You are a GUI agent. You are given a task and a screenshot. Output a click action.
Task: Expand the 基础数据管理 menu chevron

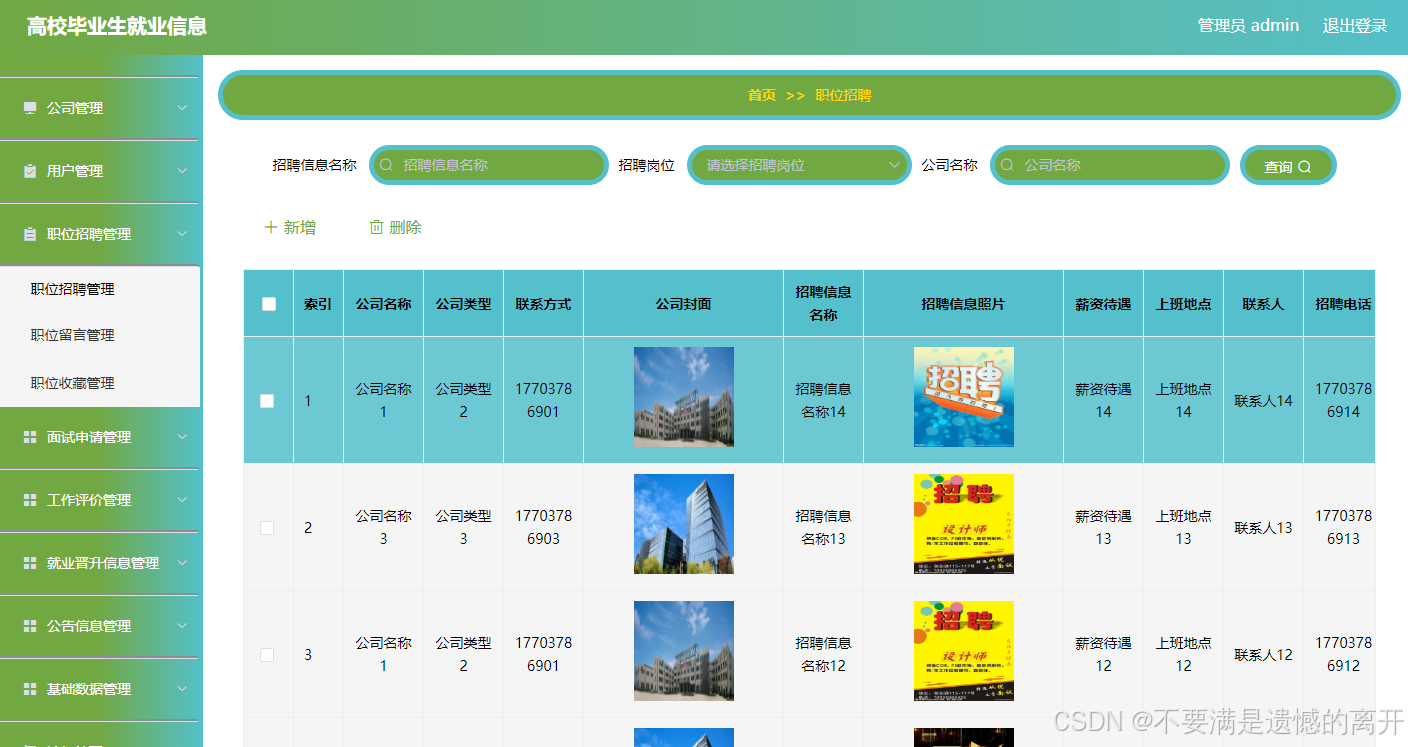pyautogui.click(x=182, y=689)
